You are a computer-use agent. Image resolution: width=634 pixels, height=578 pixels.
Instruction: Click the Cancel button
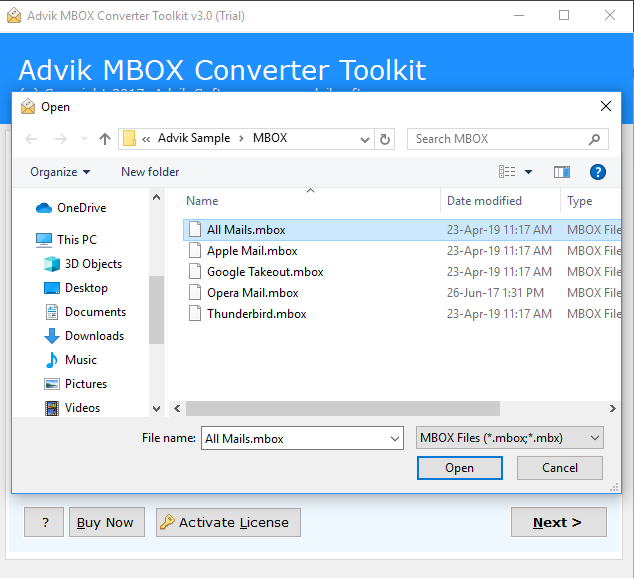pyautogui.click(x=560, y=468)
